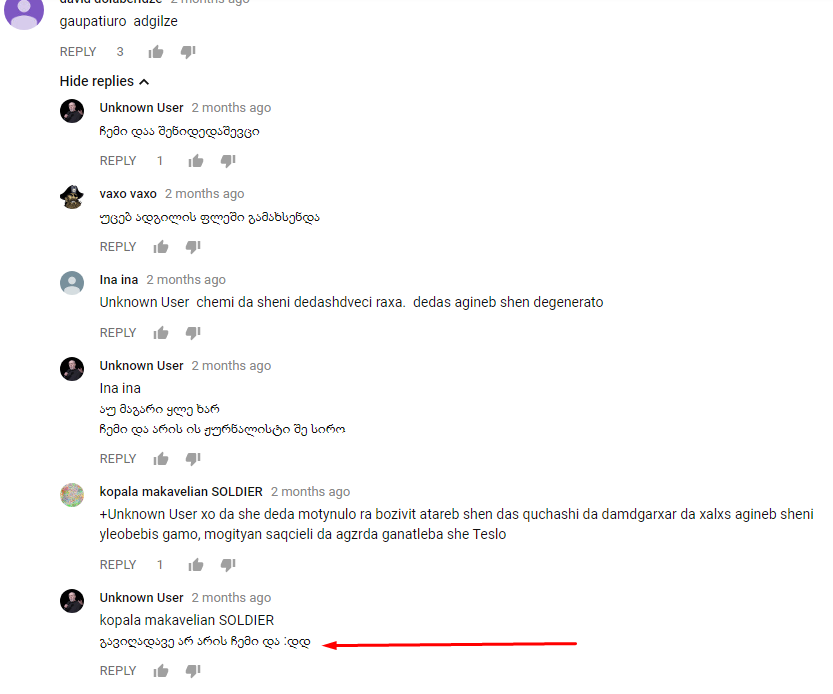
Task: Like the gaupatiuro adgilze comment
Action: click(156, 52)
